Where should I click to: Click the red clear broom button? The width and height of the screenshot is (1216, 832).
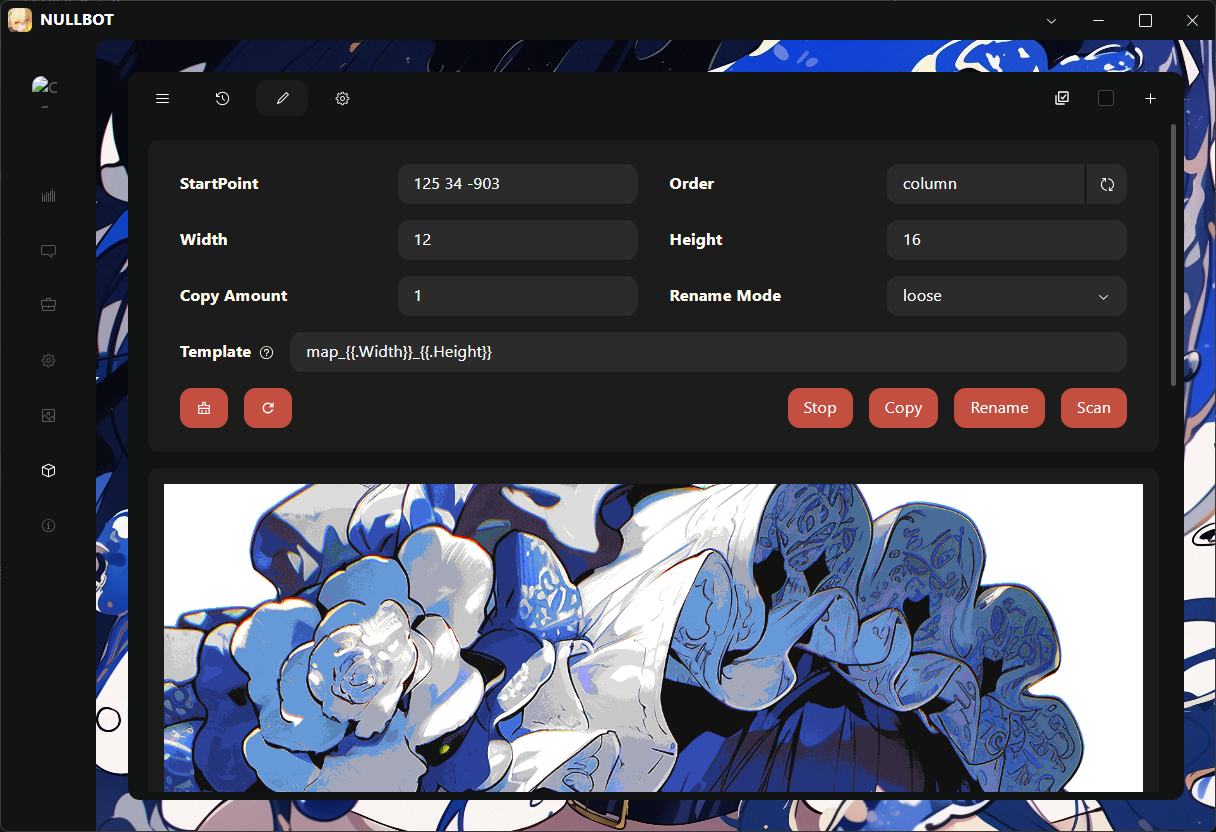click(x=204, y=408)
